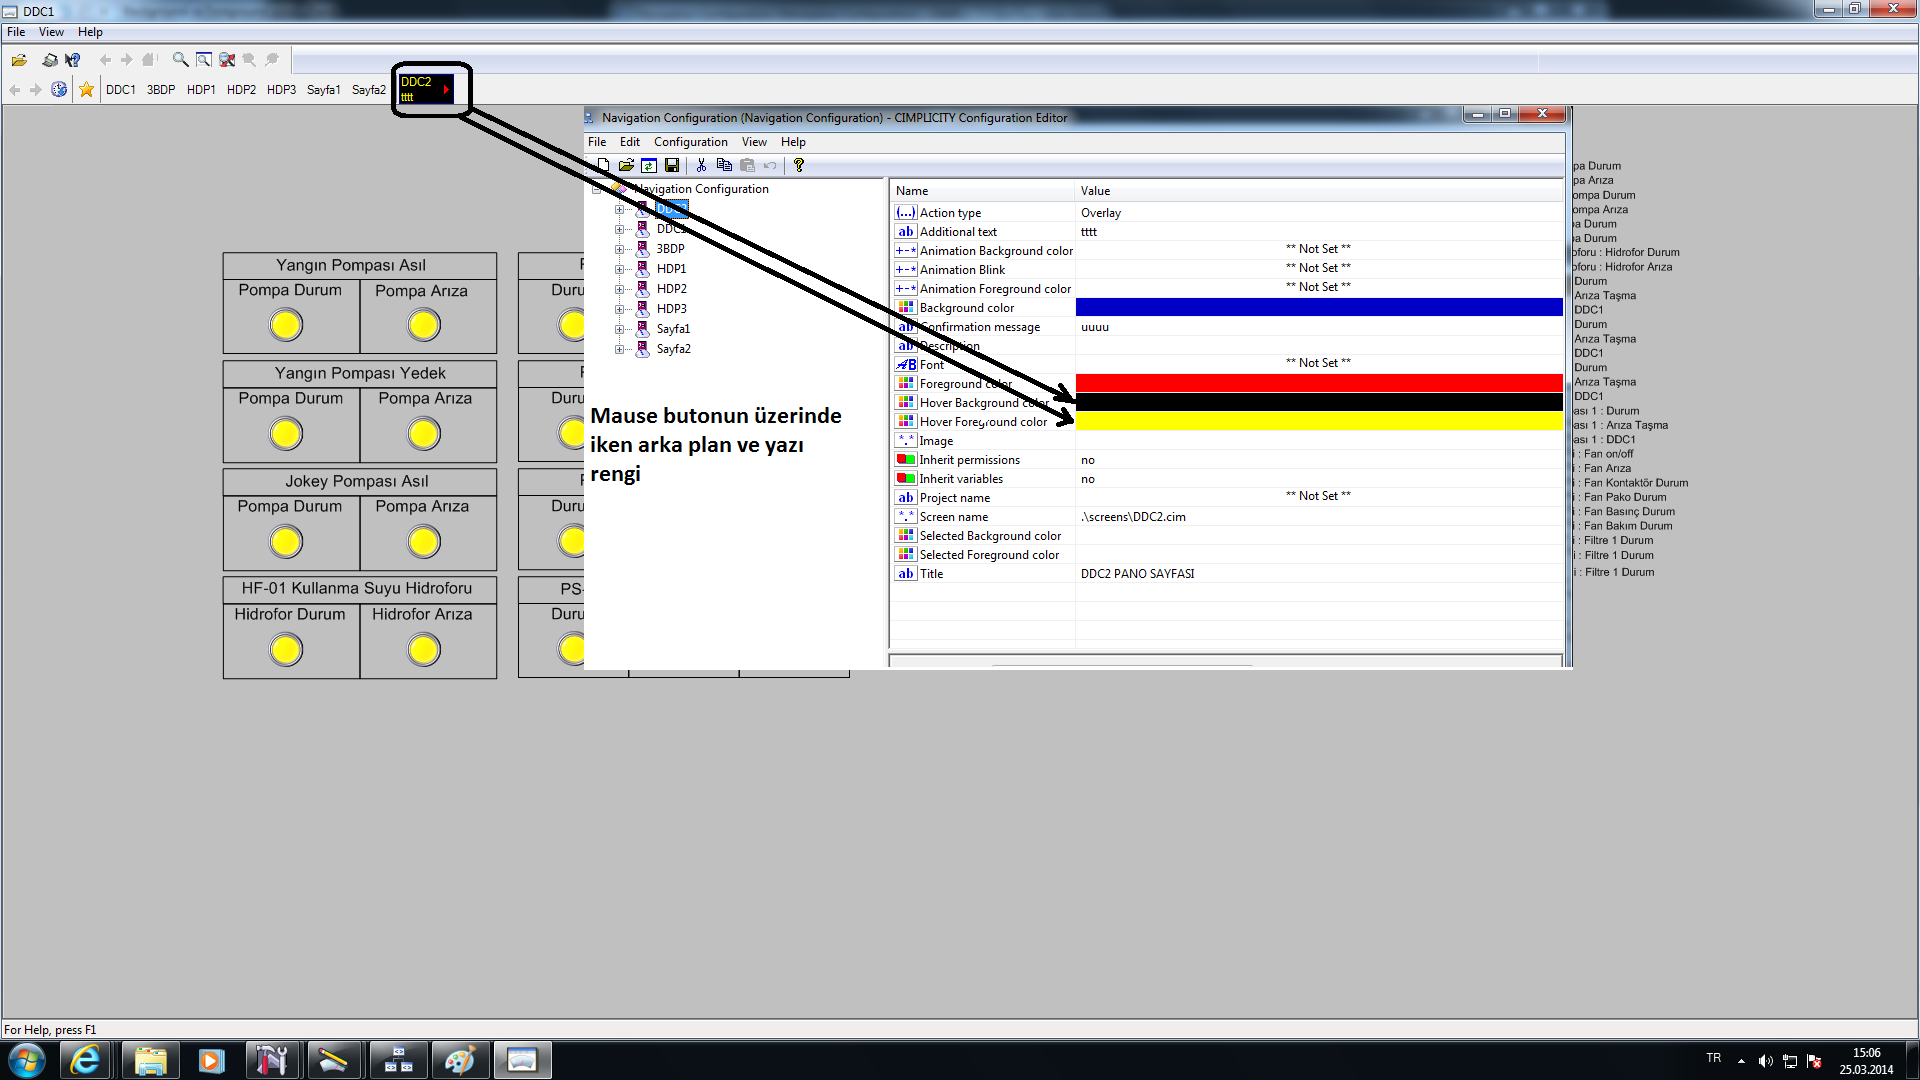This screenshot has width=1920, height=1080.
Task: Open Edit menu in Configuration Editor
Action: [629, 142]
